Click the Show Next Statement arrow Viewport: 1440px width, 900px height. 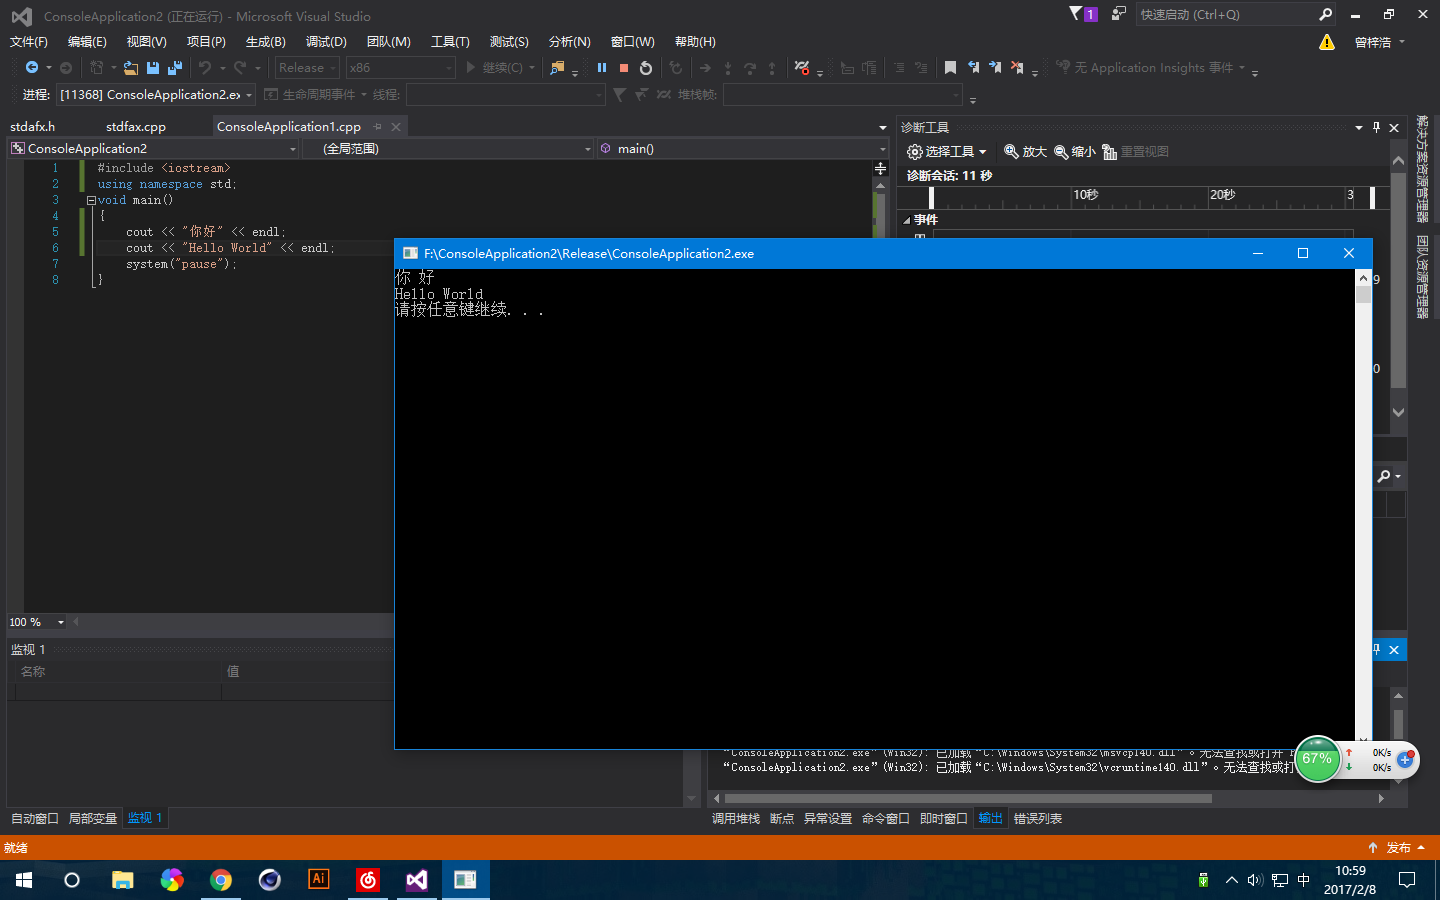click(705, 68)
